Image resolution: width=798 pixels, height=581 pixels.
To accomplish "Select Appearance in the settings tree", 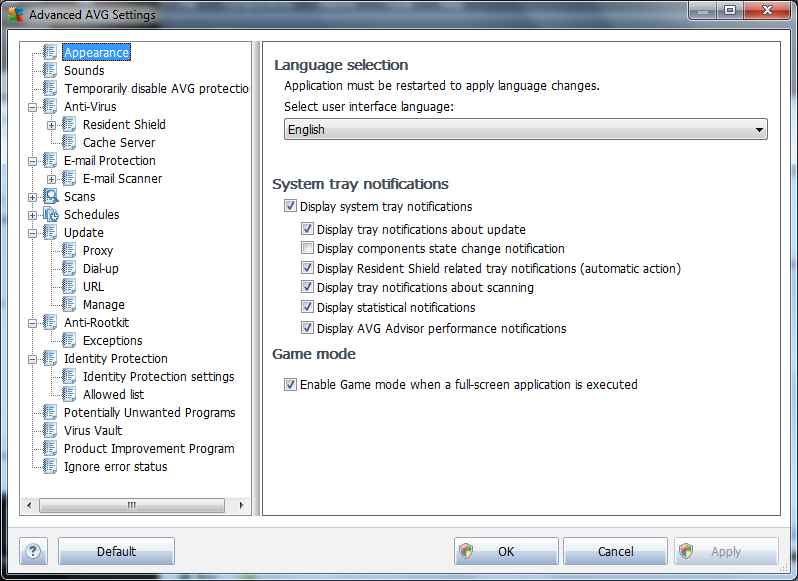I will point(97,52).
